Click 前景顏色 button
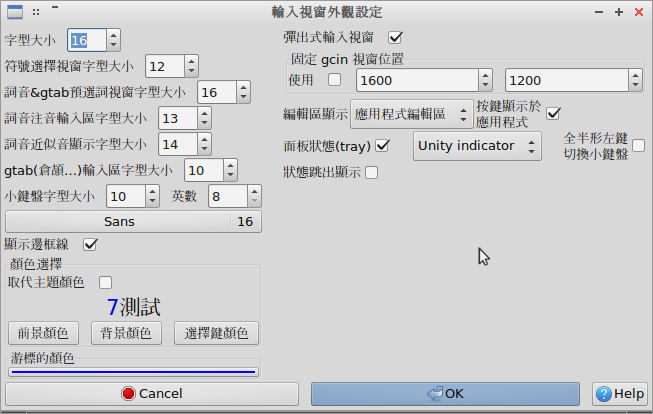The image size is (653, 414). tap(43, 333)
